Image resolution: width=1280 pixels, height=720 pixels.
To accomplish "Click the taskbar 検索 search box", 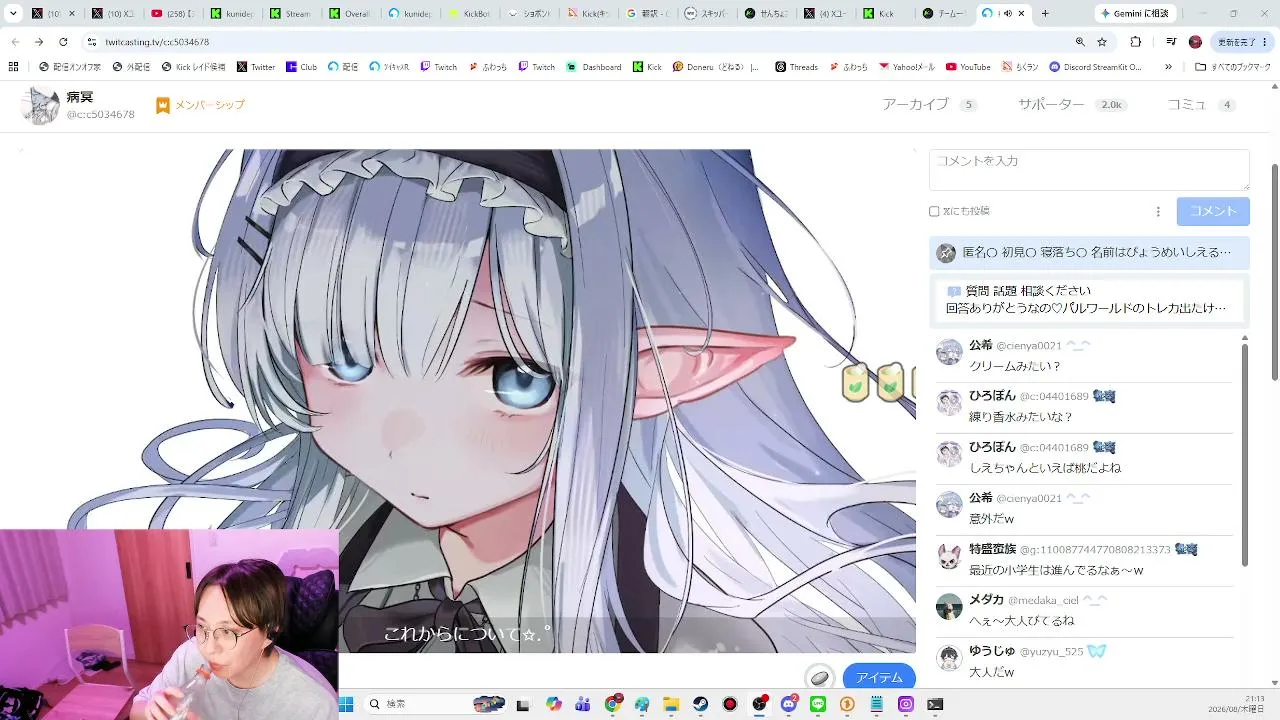I will point(437,704).
